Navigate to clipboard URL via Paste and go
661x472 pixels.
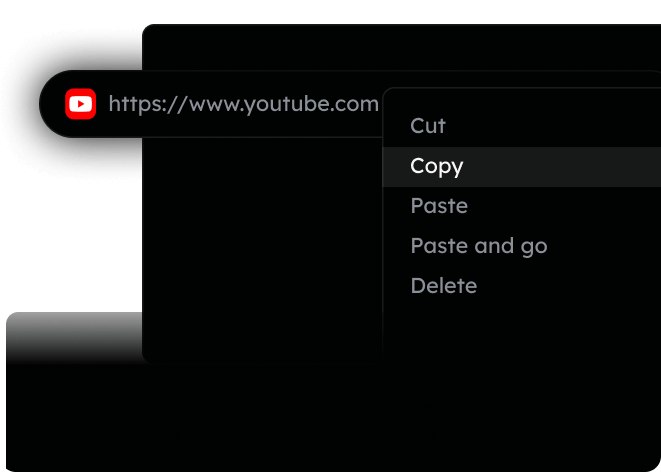(x=478, y=246)
